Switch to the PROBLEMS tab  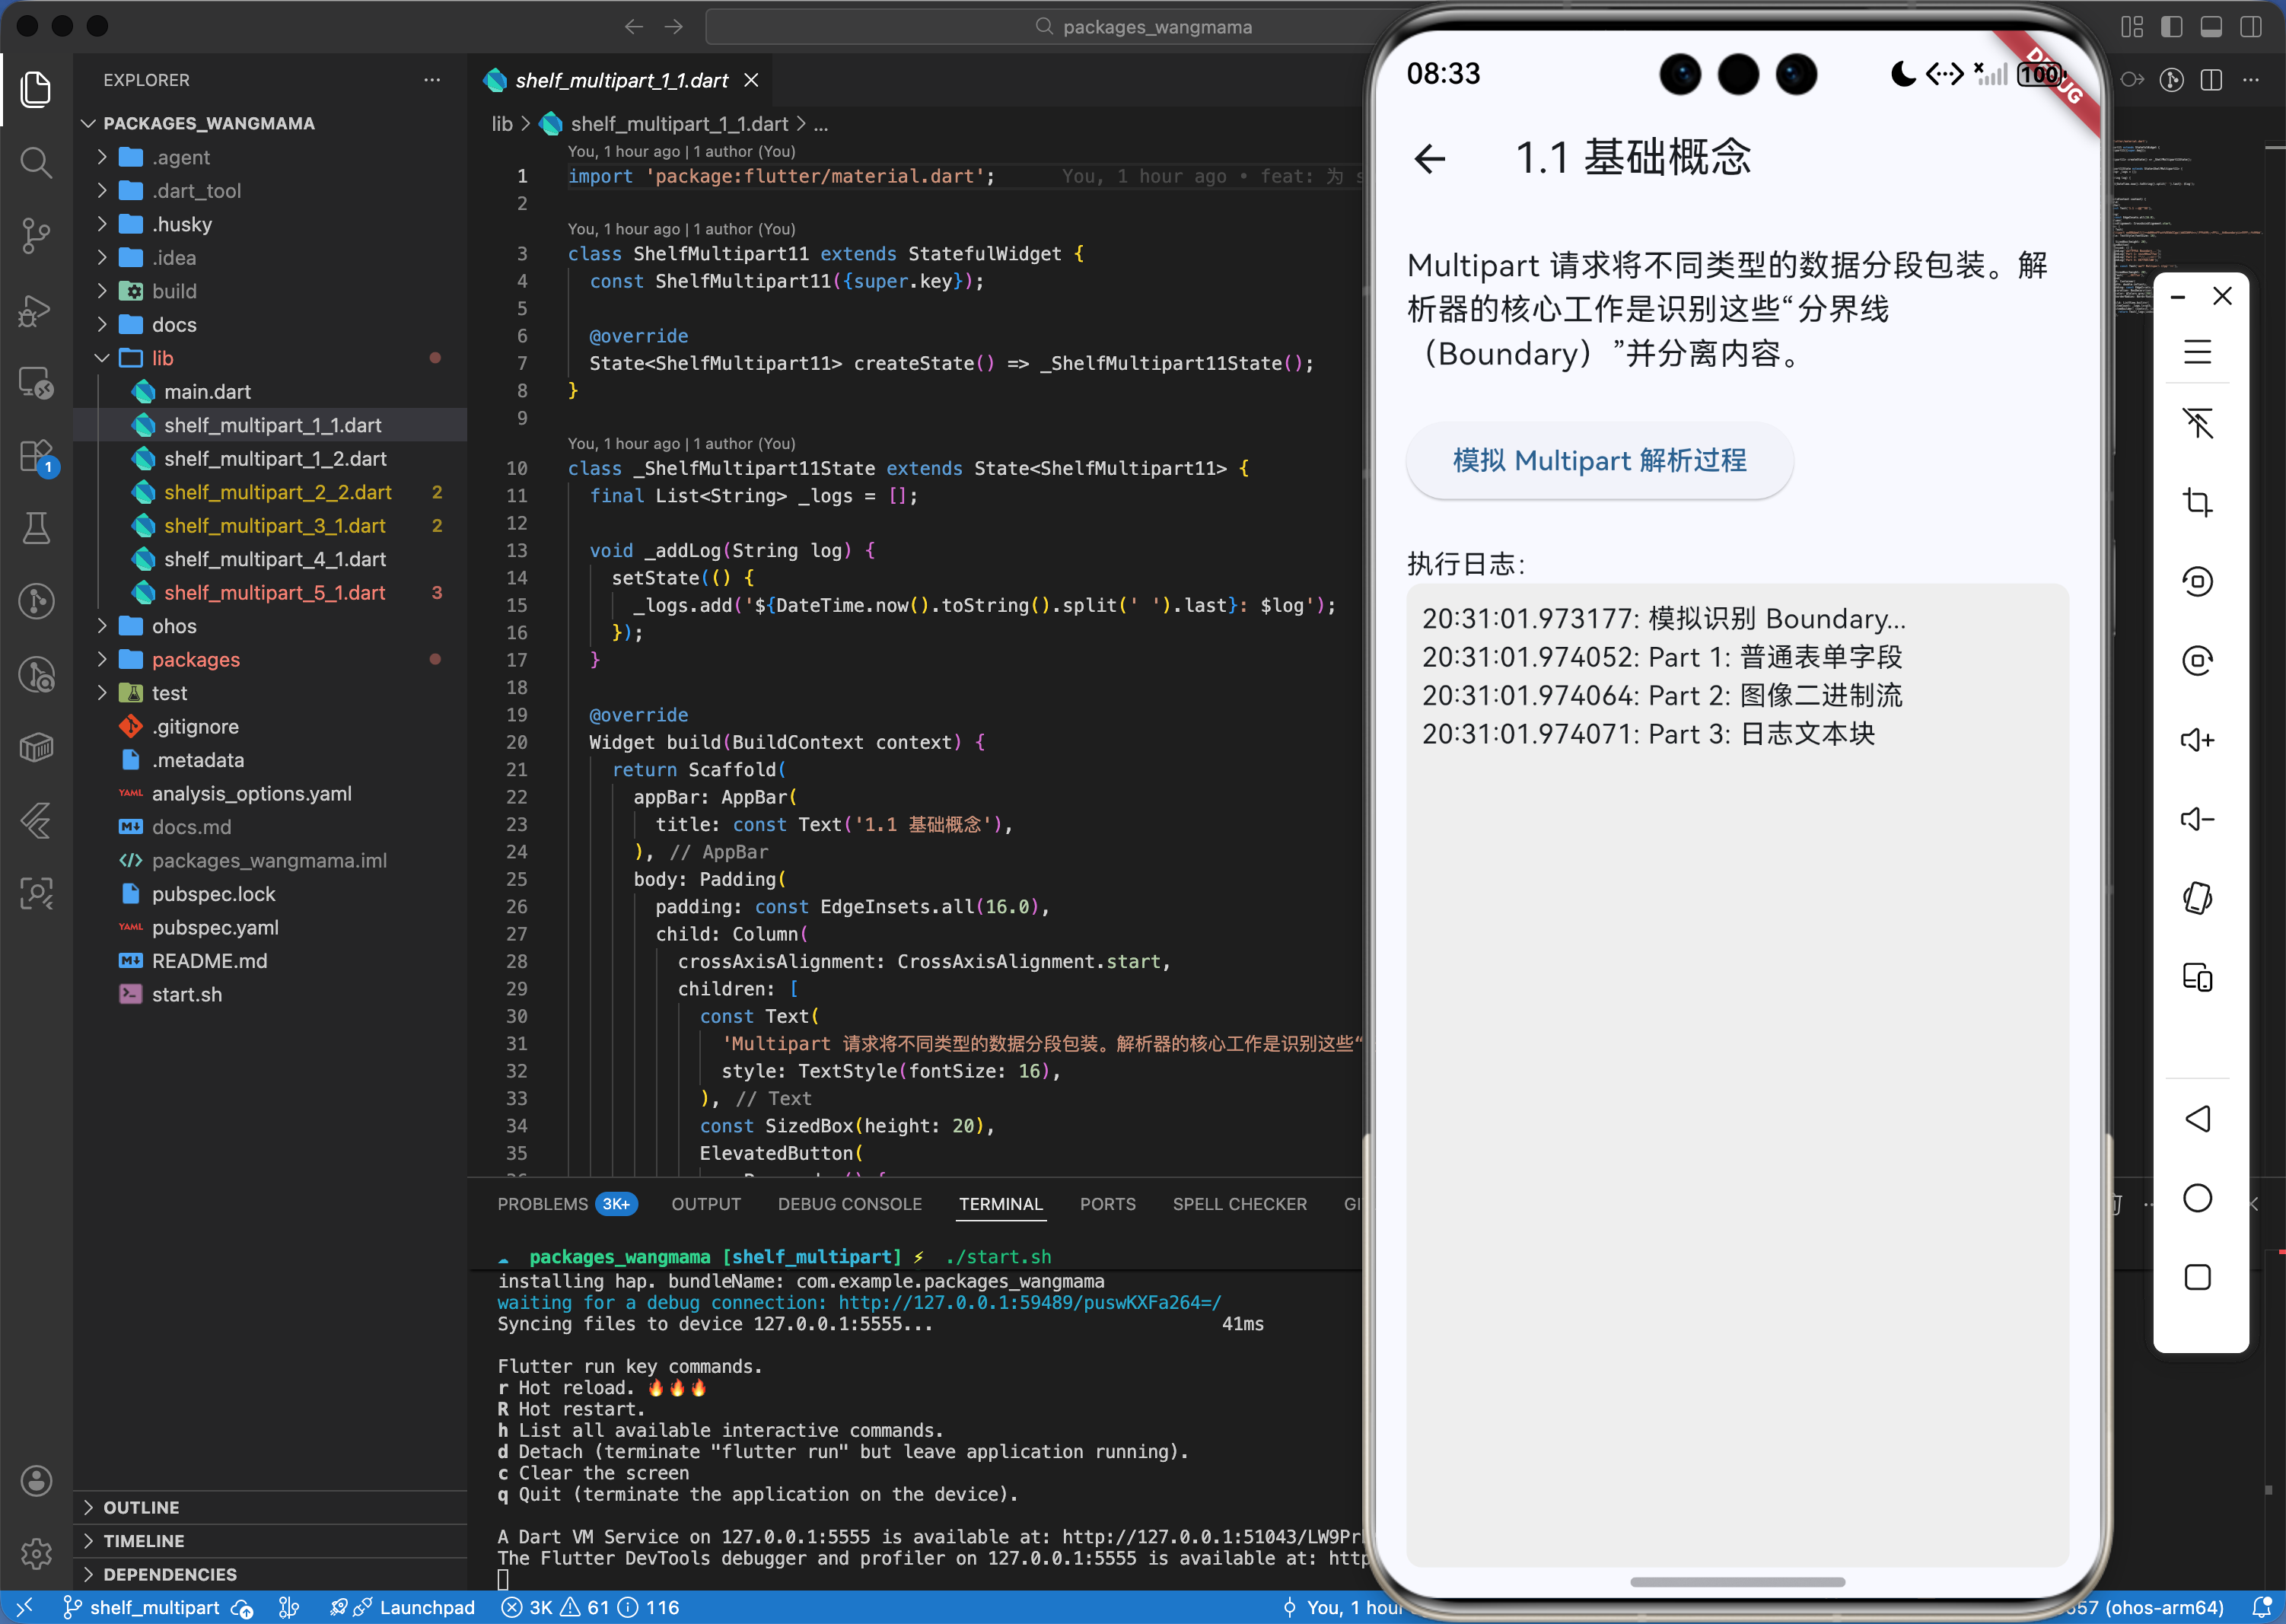542,1204
